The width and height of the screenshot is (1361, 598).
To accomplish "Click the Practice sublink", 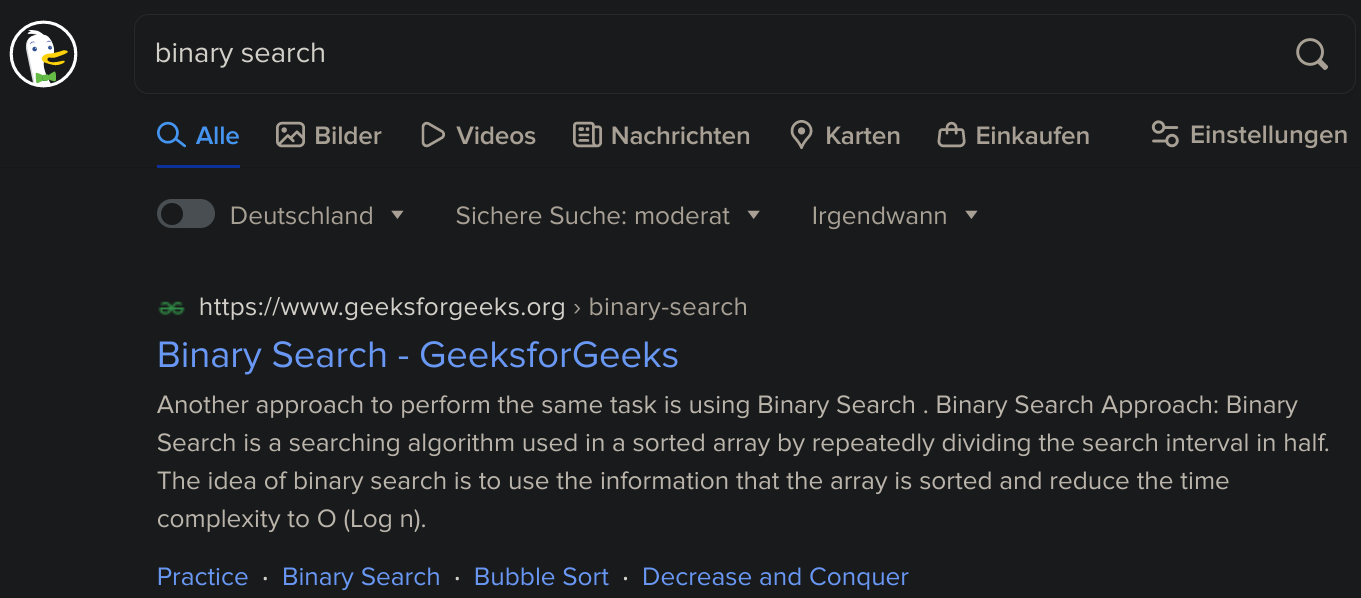I will click(203, 577).
